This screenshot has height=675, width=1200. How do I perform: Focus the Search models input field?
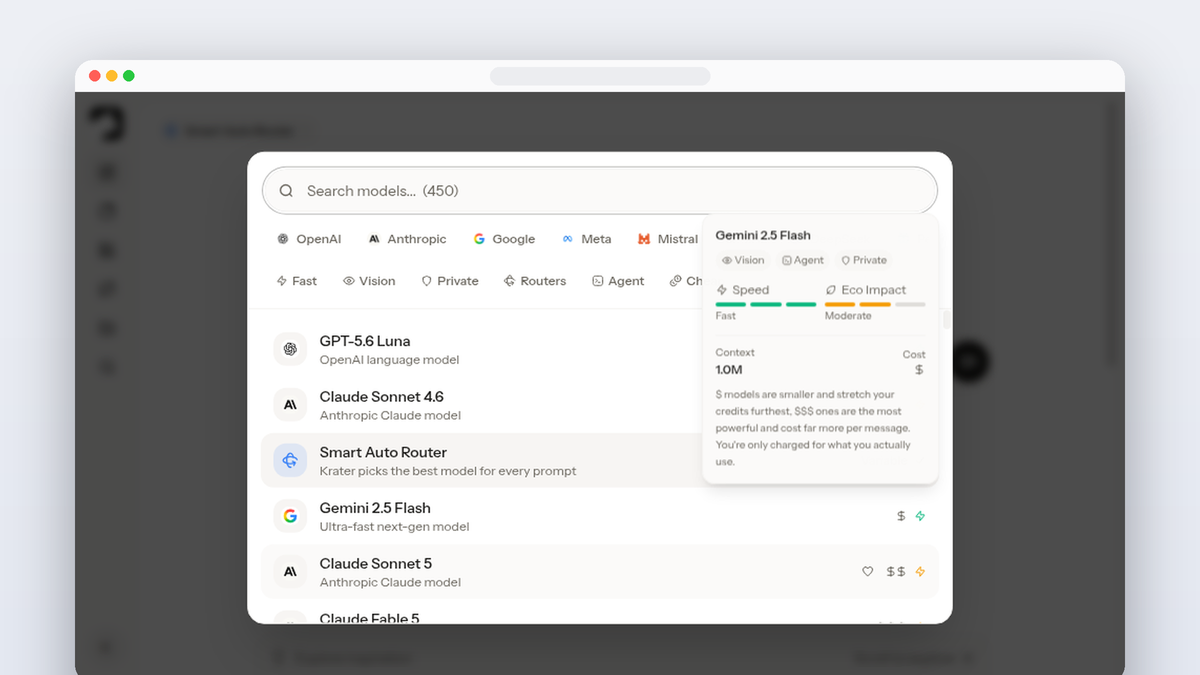click(x=600, y=190)
